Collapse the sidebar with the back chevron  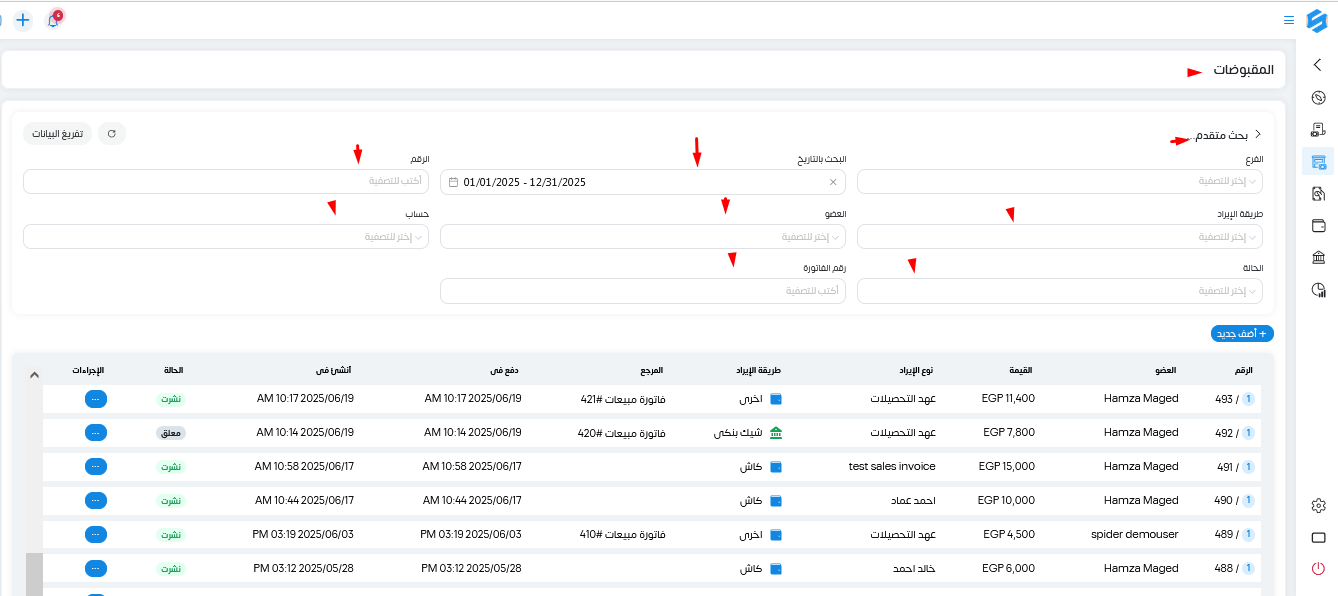point(1317,65)
